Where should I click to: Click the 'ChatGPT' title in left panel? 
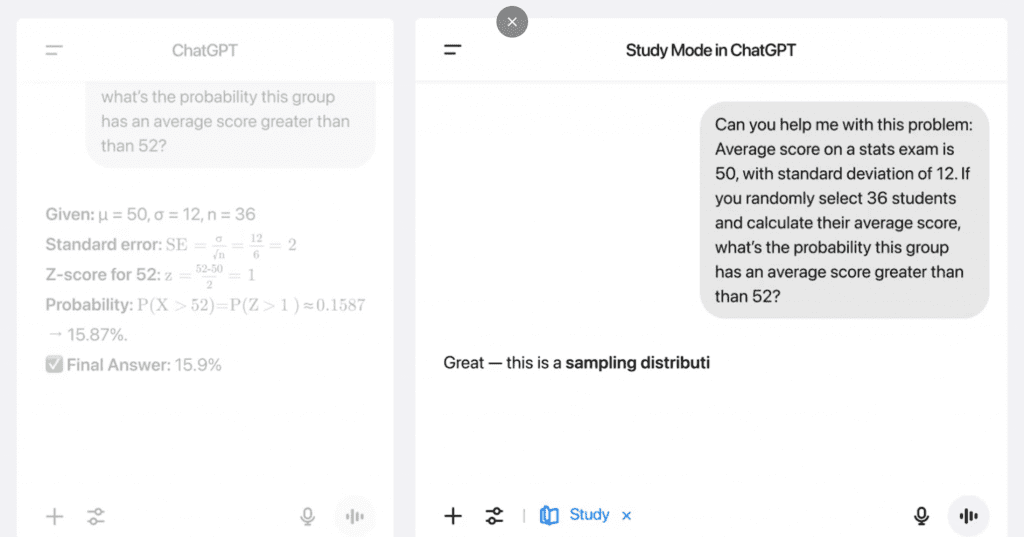click(204, 50)
